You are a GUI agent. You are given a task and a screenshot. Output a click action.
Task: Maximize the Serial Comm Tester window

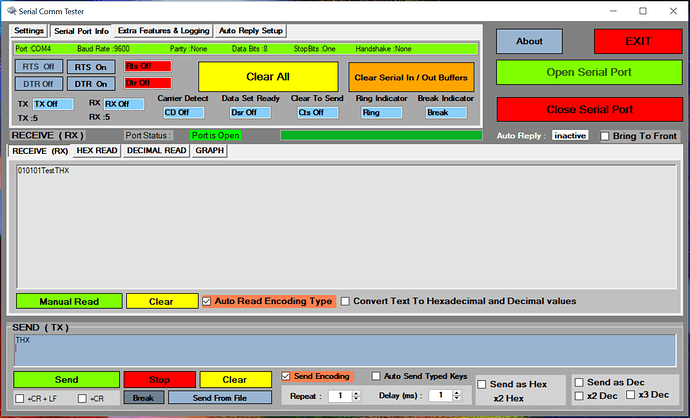tap(643, 11)
